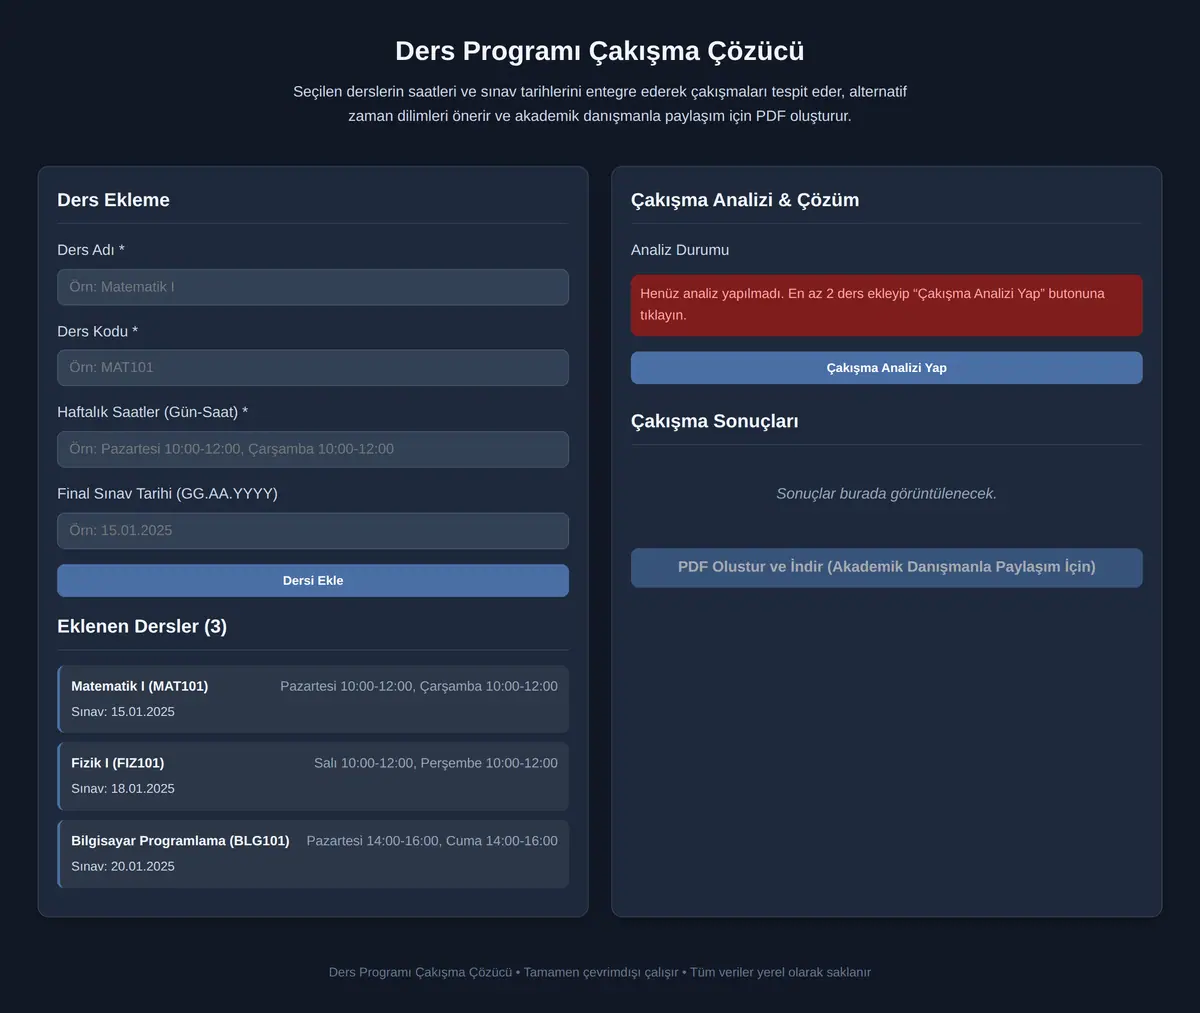
Task: Click the Final Sınav Tarihi field
Action: coord(313,531)
